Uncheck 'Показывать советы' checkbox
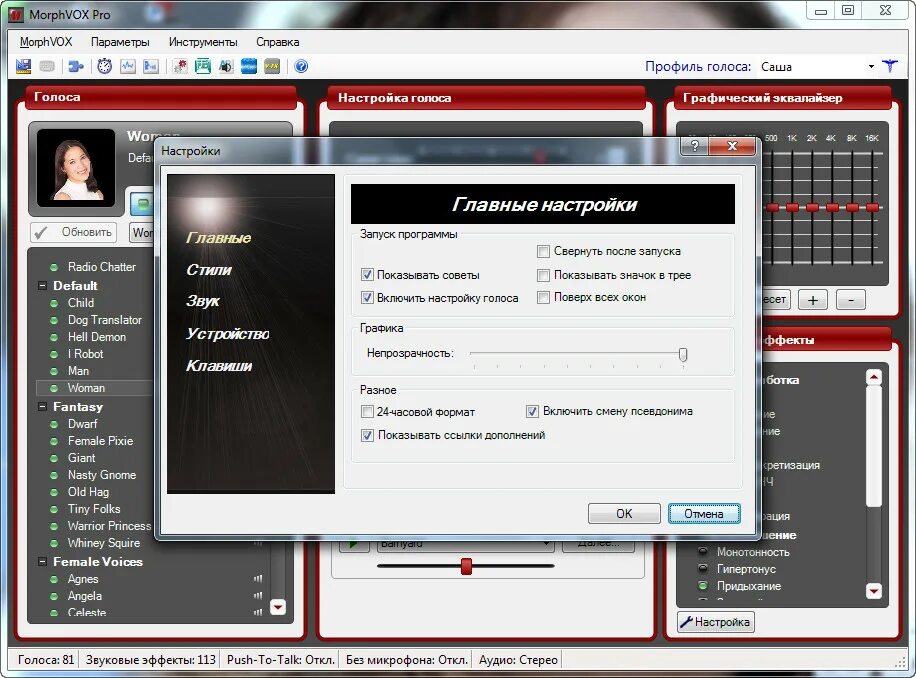 coord(367,274)
